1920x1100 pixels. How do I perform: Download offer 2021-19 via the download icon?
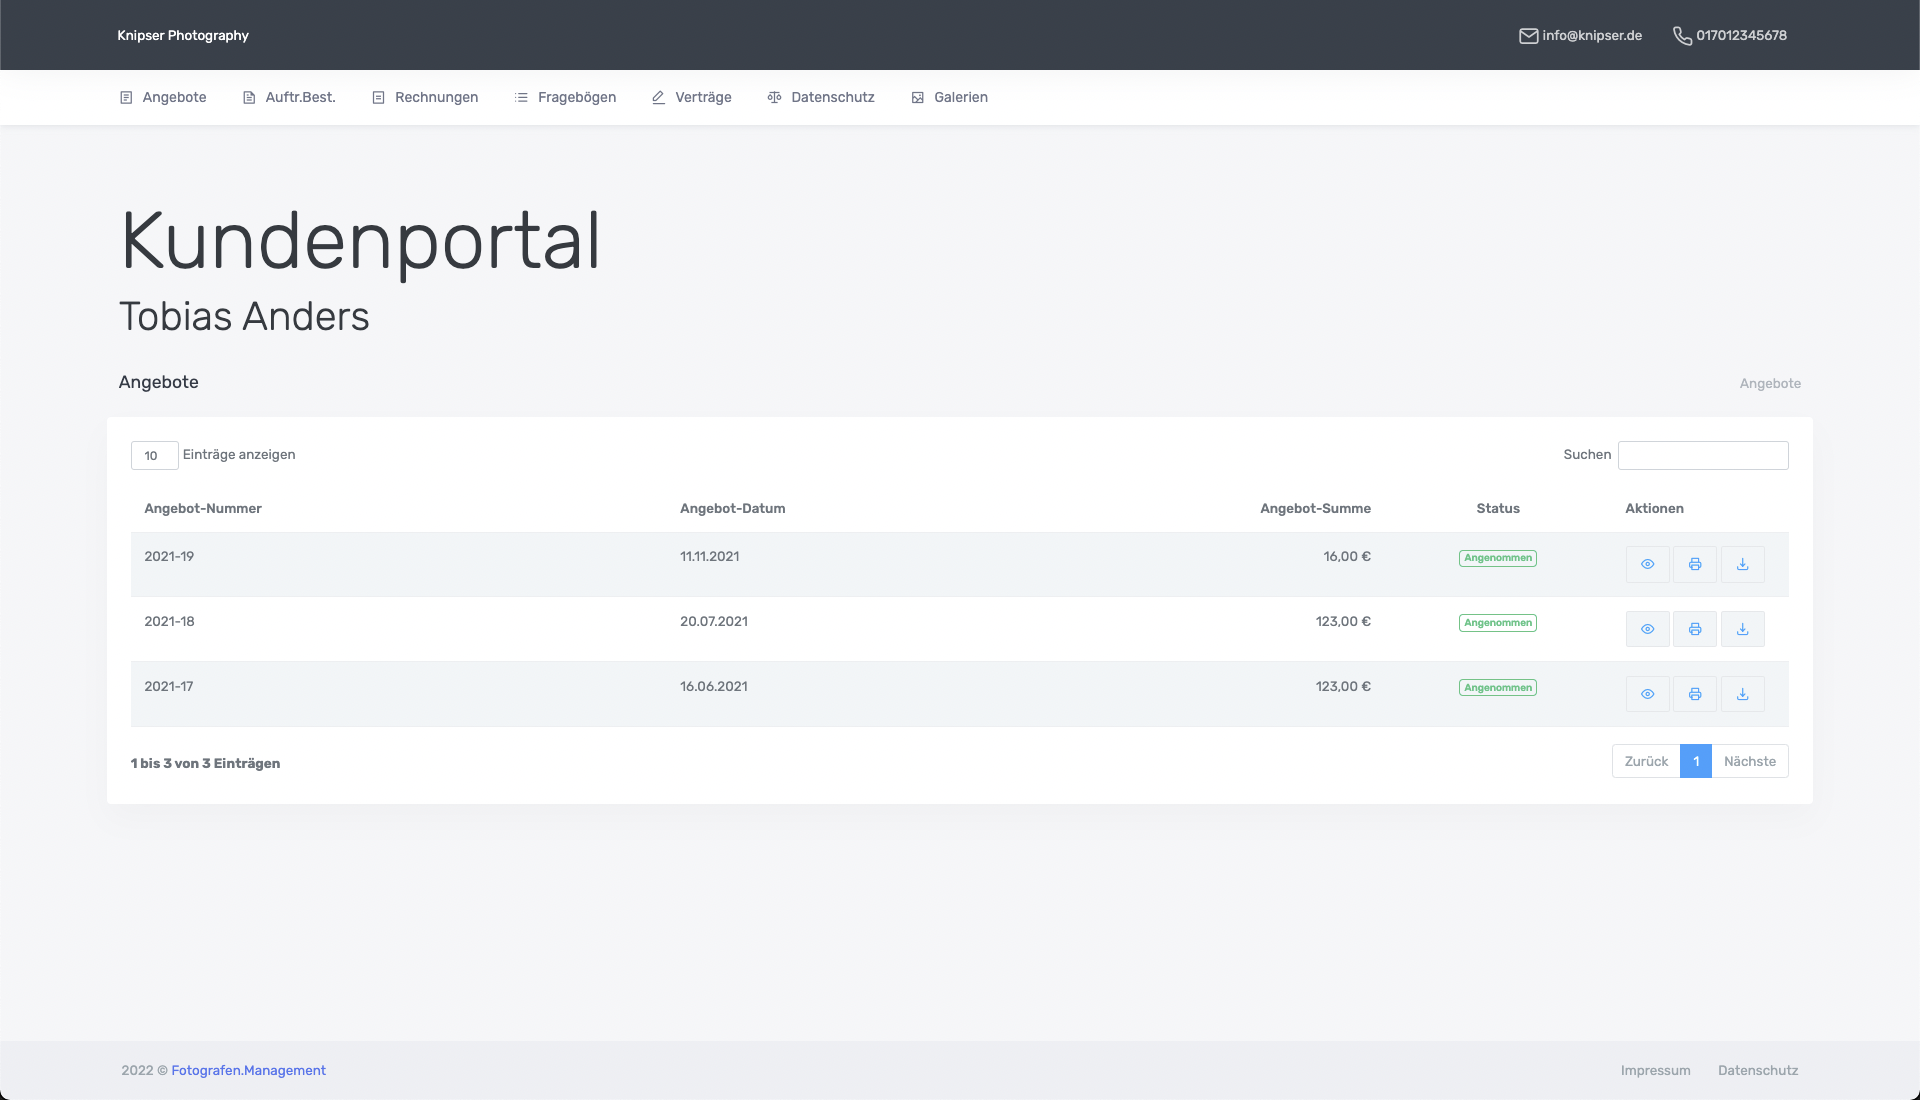pos(1742,564)
